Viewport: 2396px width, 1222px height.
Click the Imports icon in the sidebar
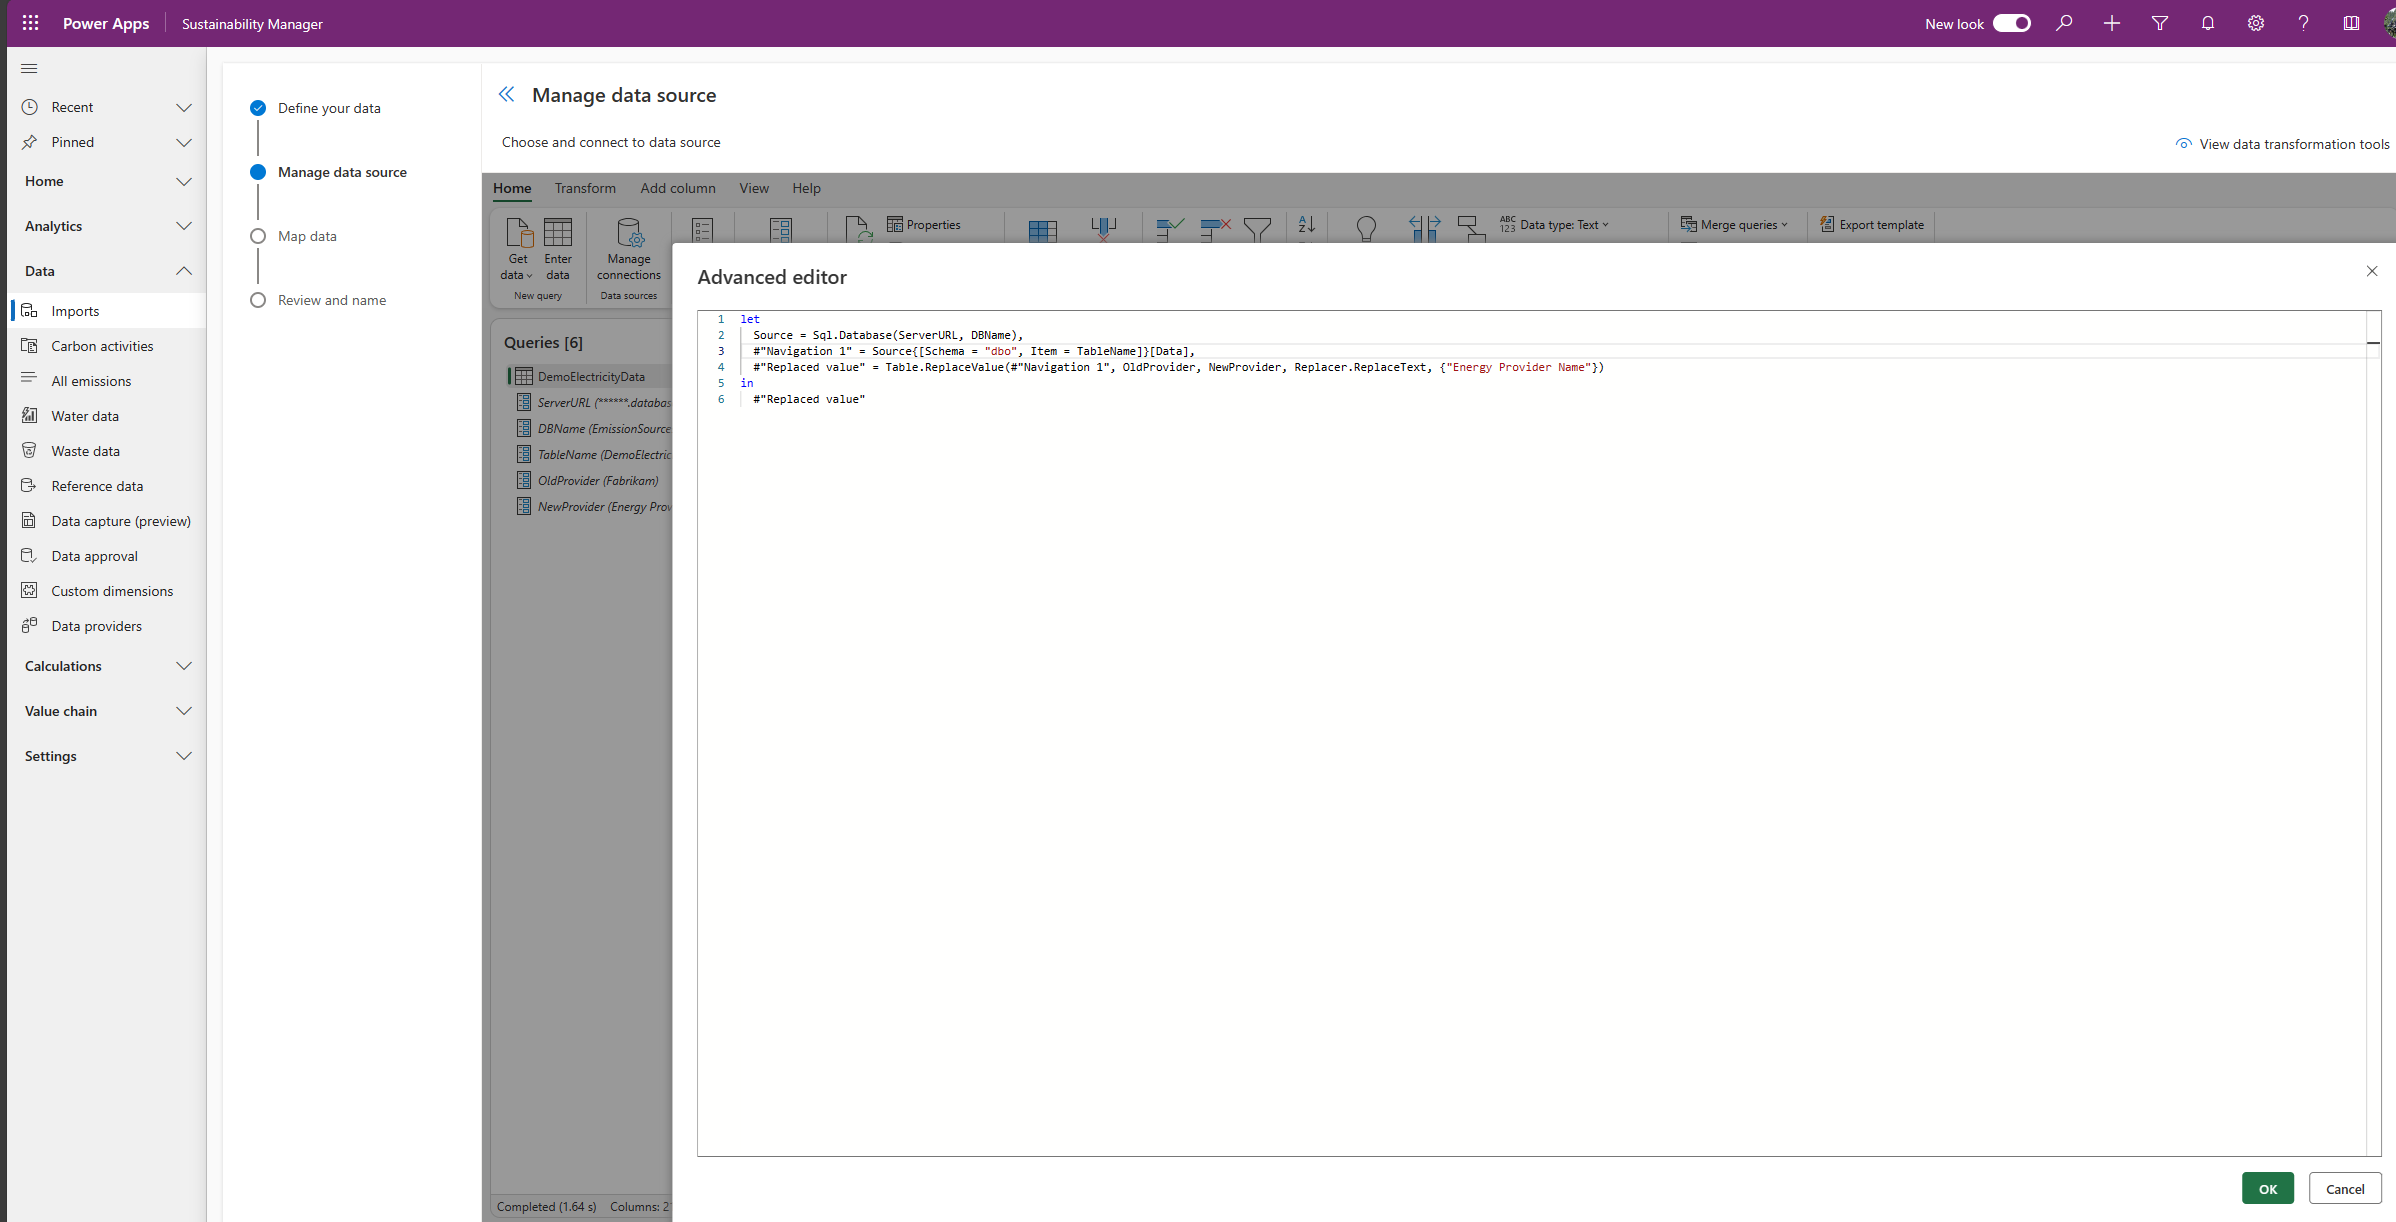pos(30,310)
